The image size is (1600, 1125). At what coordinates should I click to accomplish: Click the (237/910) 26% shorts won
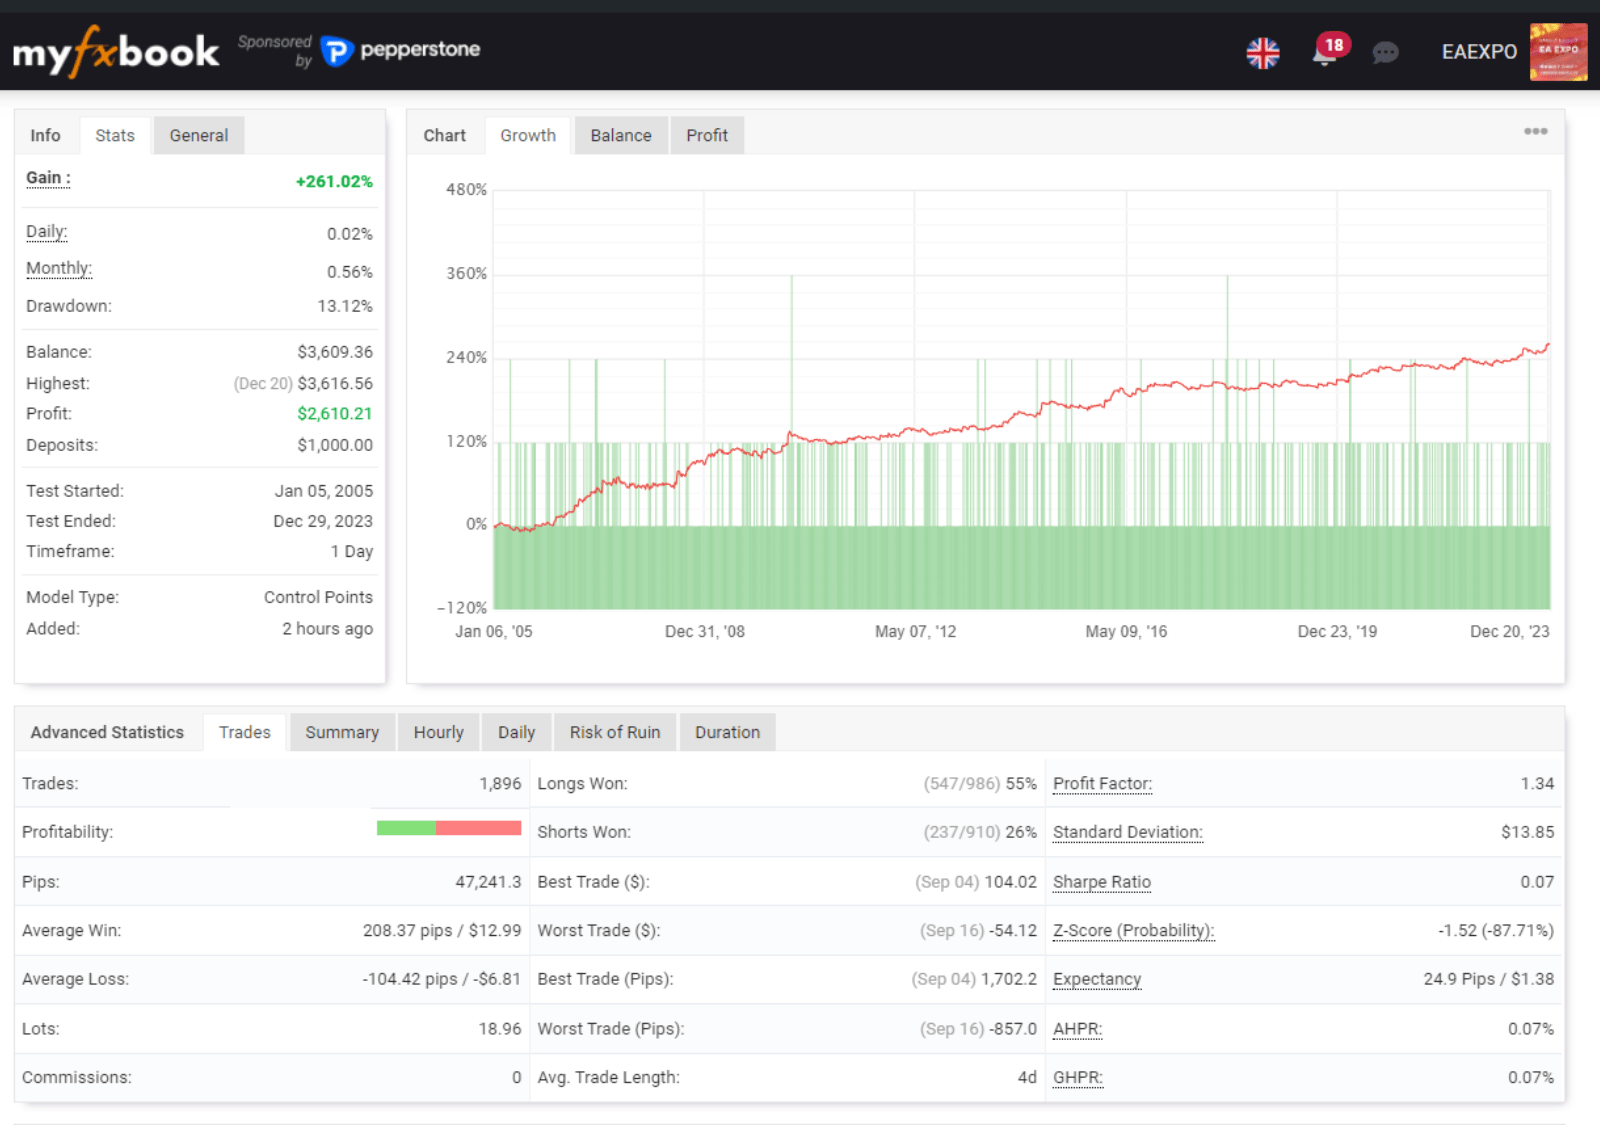coord(980,832)
